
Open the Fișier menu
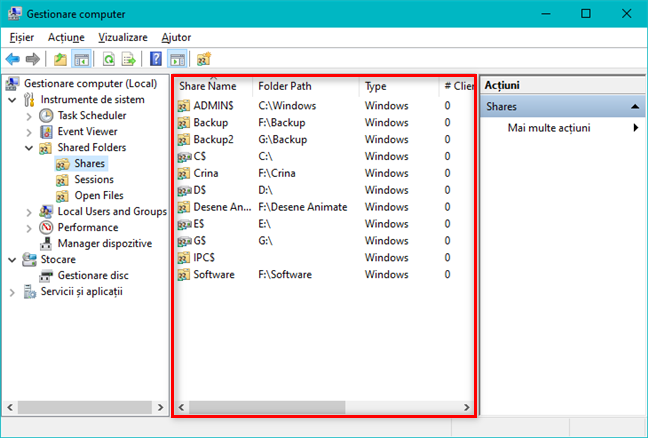[21, 37]
